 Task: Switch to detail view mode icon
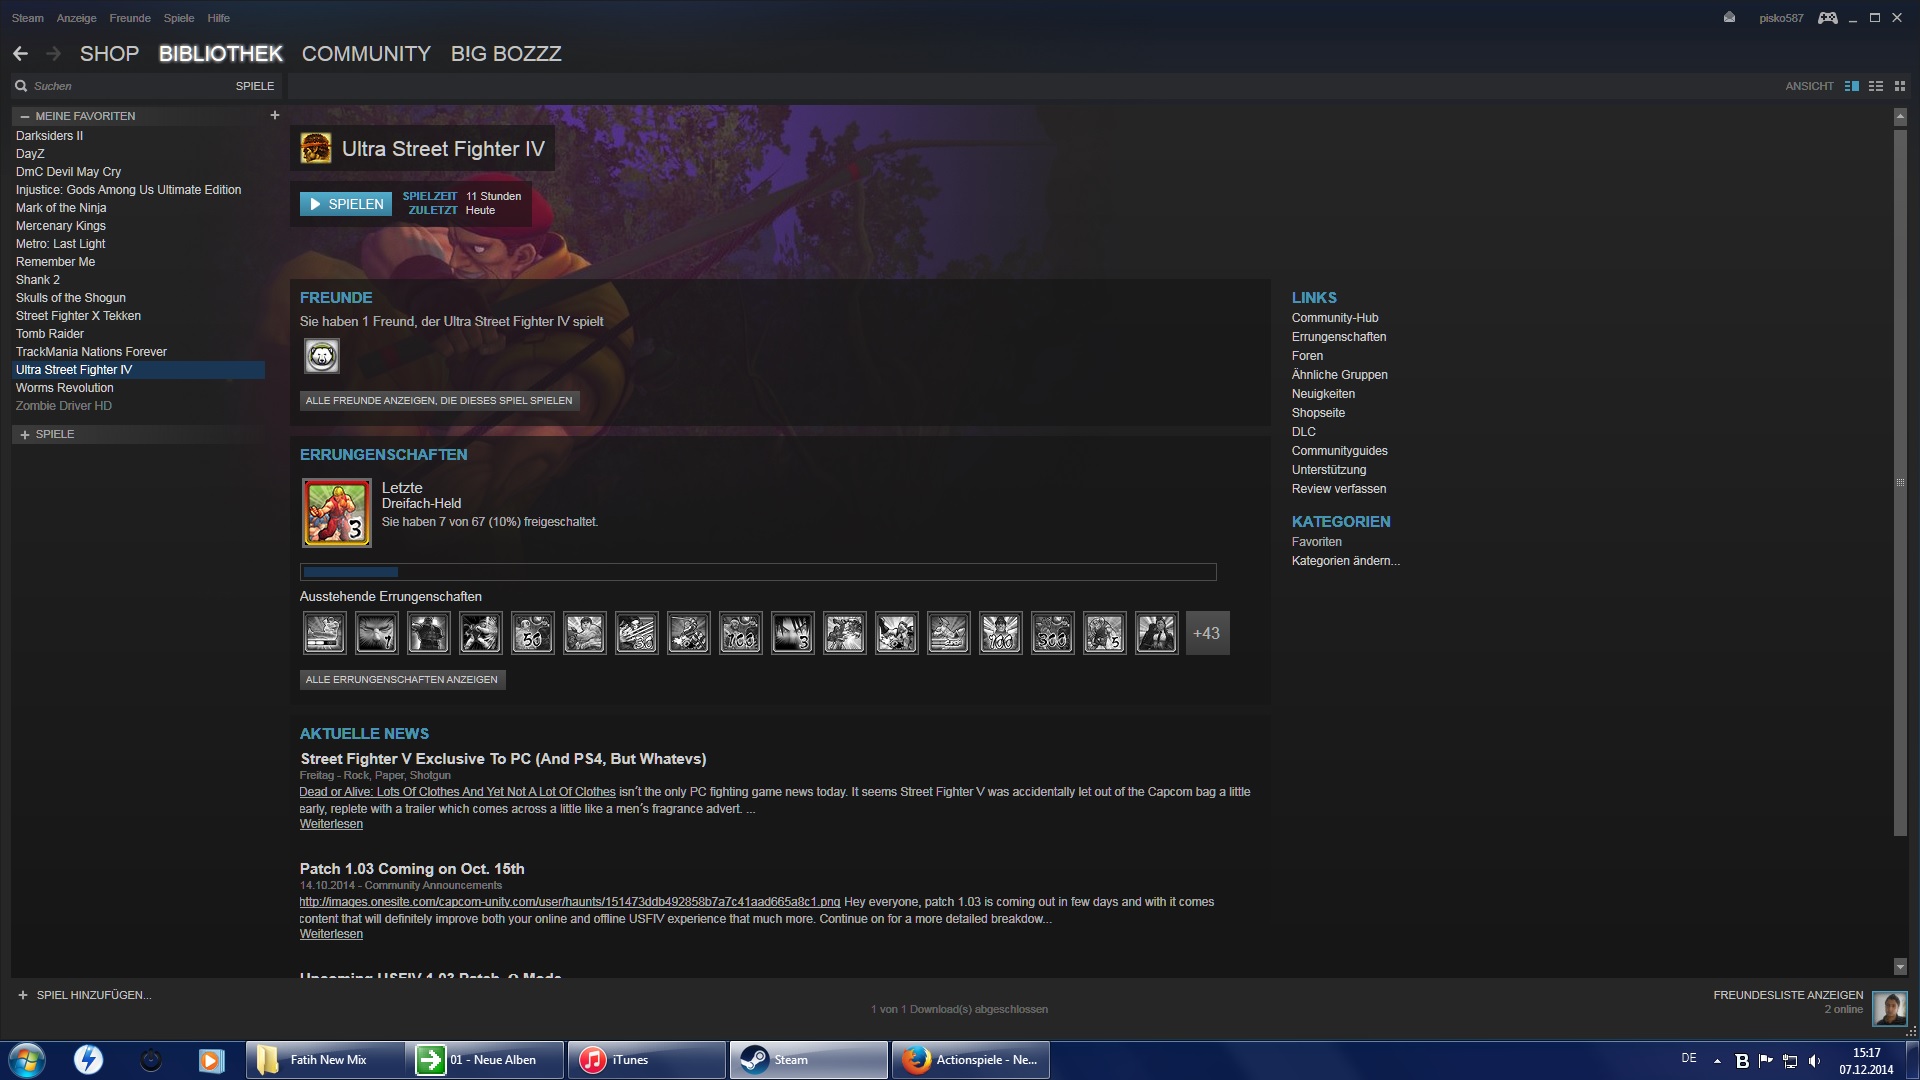(1851, 86)
